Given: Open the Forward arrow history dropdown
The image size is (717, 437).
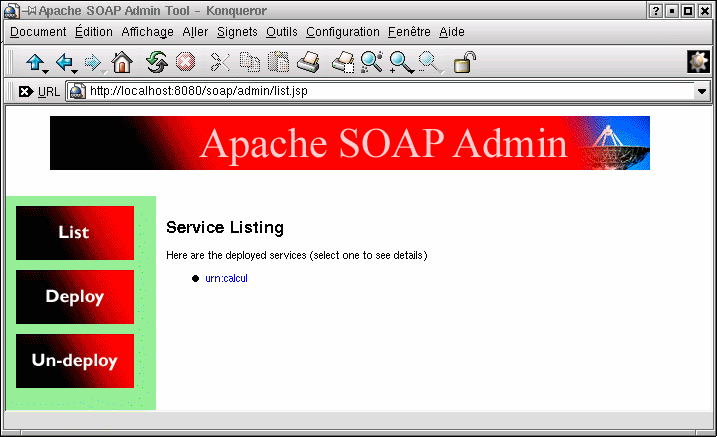Looking at the screenshot, I should click(104, 72).
